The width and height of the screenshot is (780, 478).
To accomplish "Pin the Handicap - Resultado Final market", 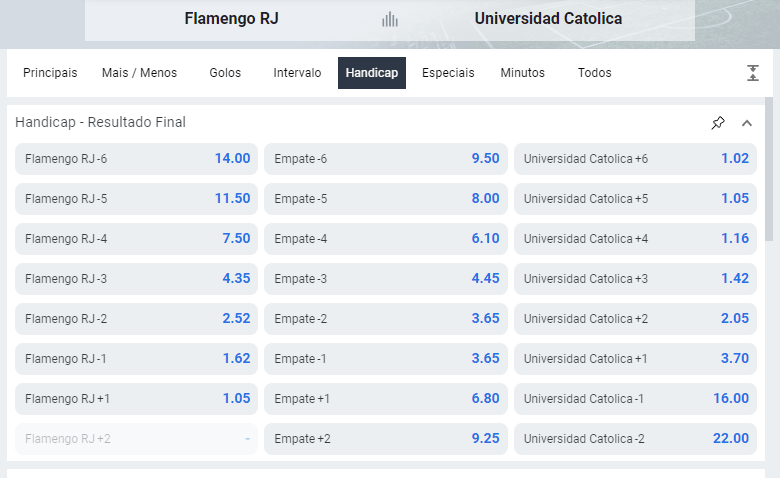I will [x=718, y=123].
